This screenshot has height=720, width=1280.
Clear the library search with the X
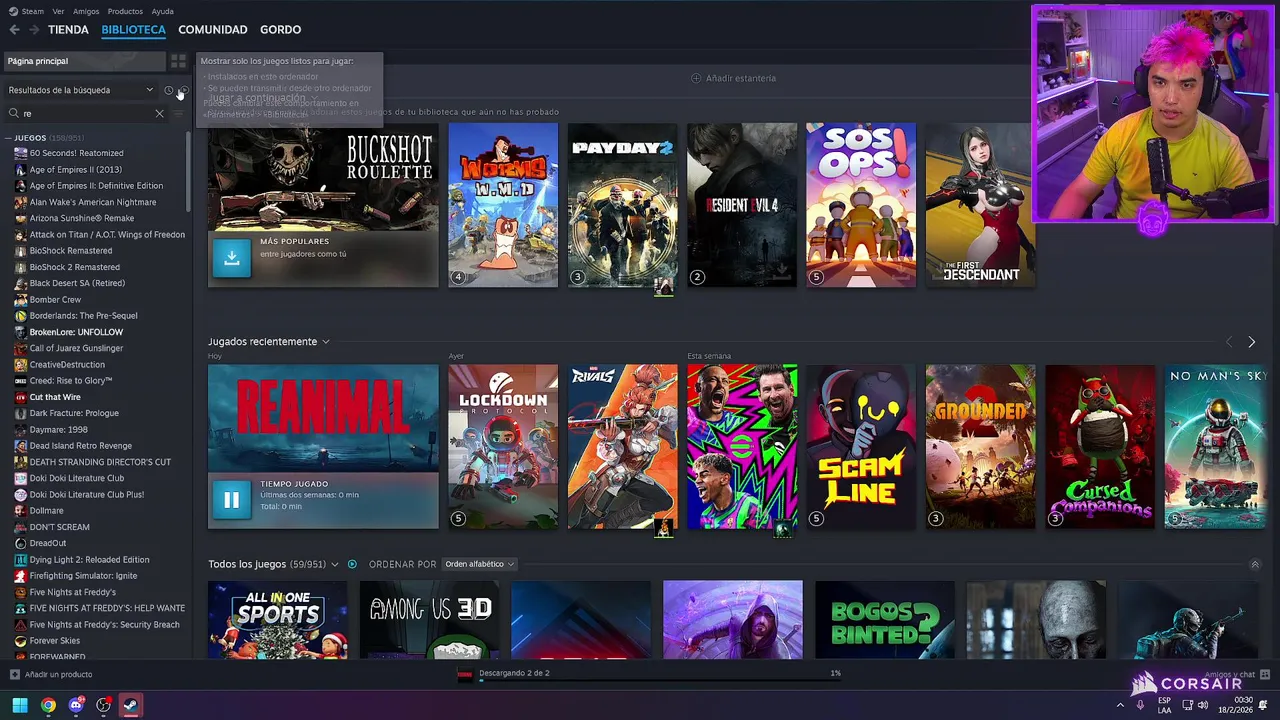pos(159,114)
